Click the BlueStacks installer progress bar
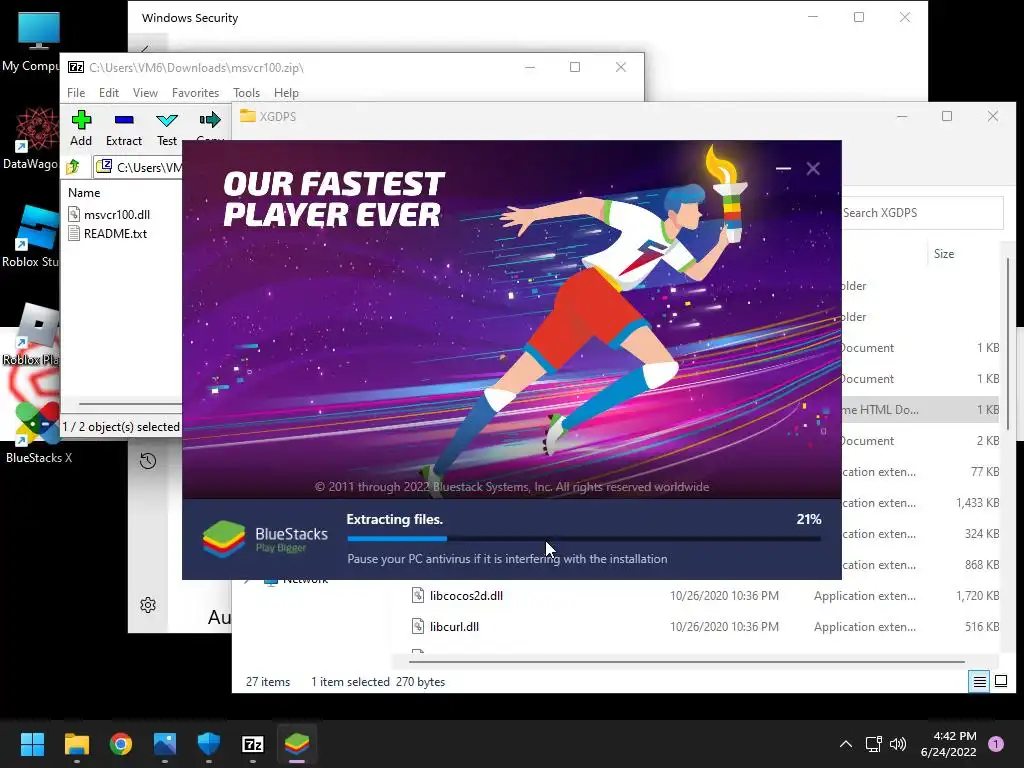Screen dimensions: 1024x768 tap(584, 539)
